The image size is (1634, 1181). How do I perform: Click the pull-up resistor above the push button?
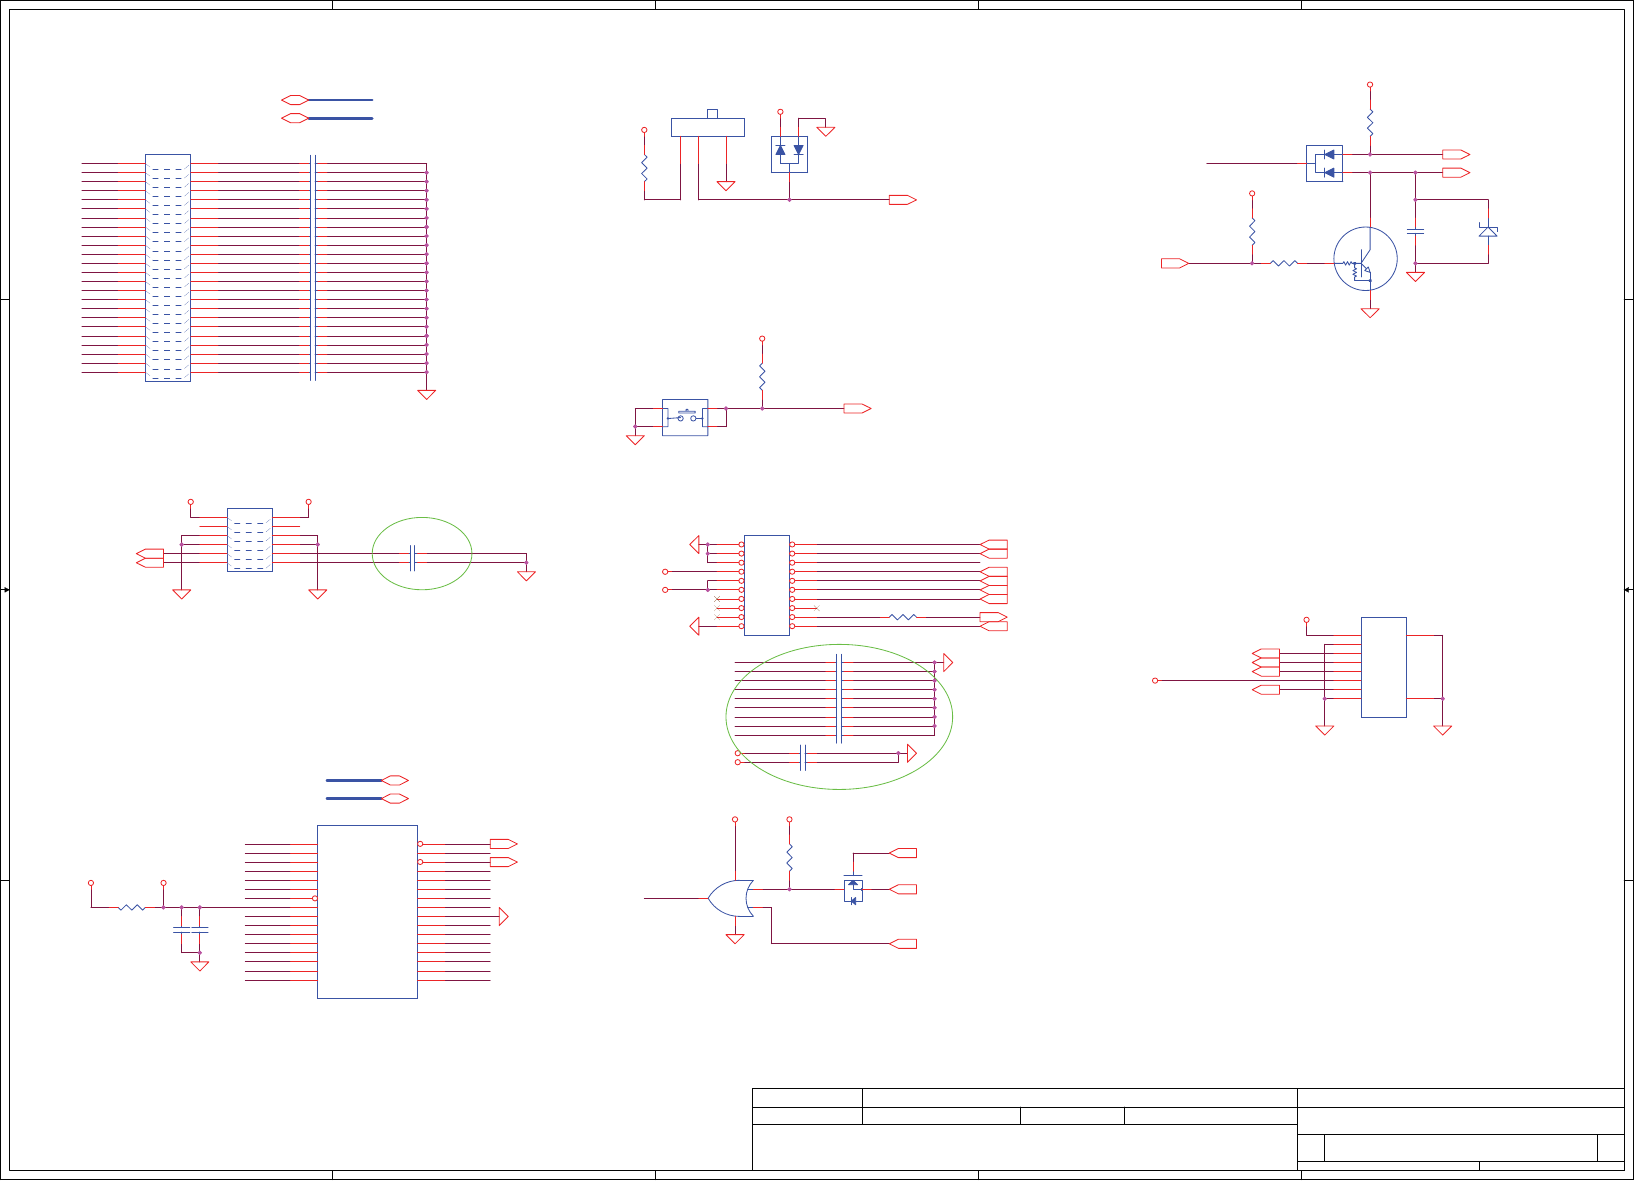tap(762, 377)
